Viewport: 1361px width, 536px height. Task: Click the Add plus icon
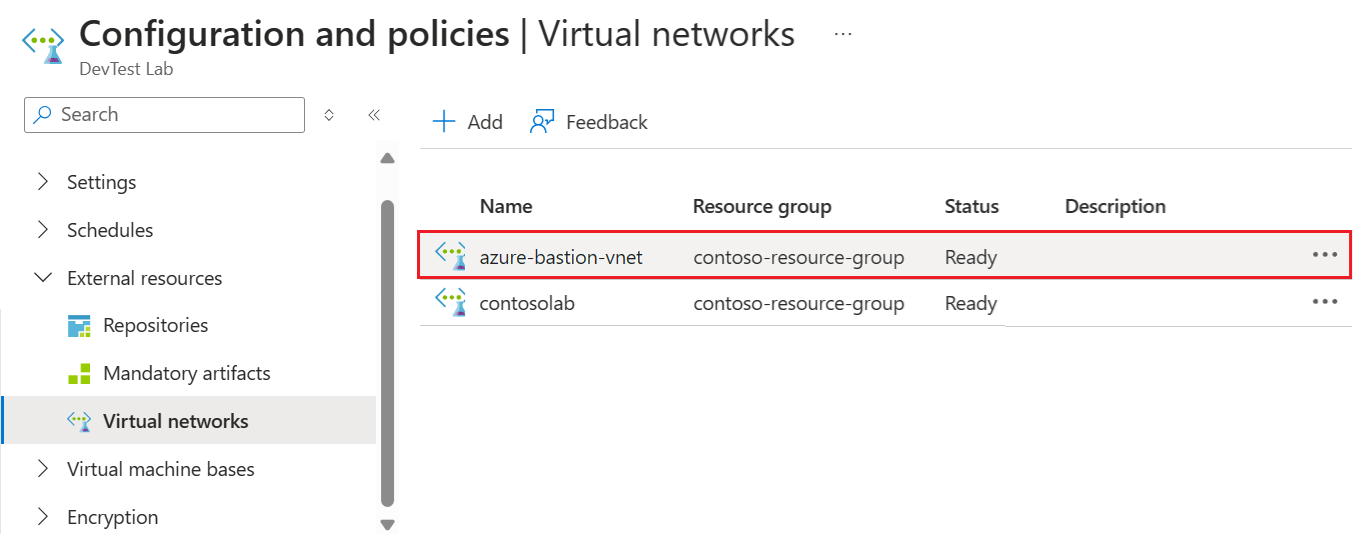tap(443, 122)
